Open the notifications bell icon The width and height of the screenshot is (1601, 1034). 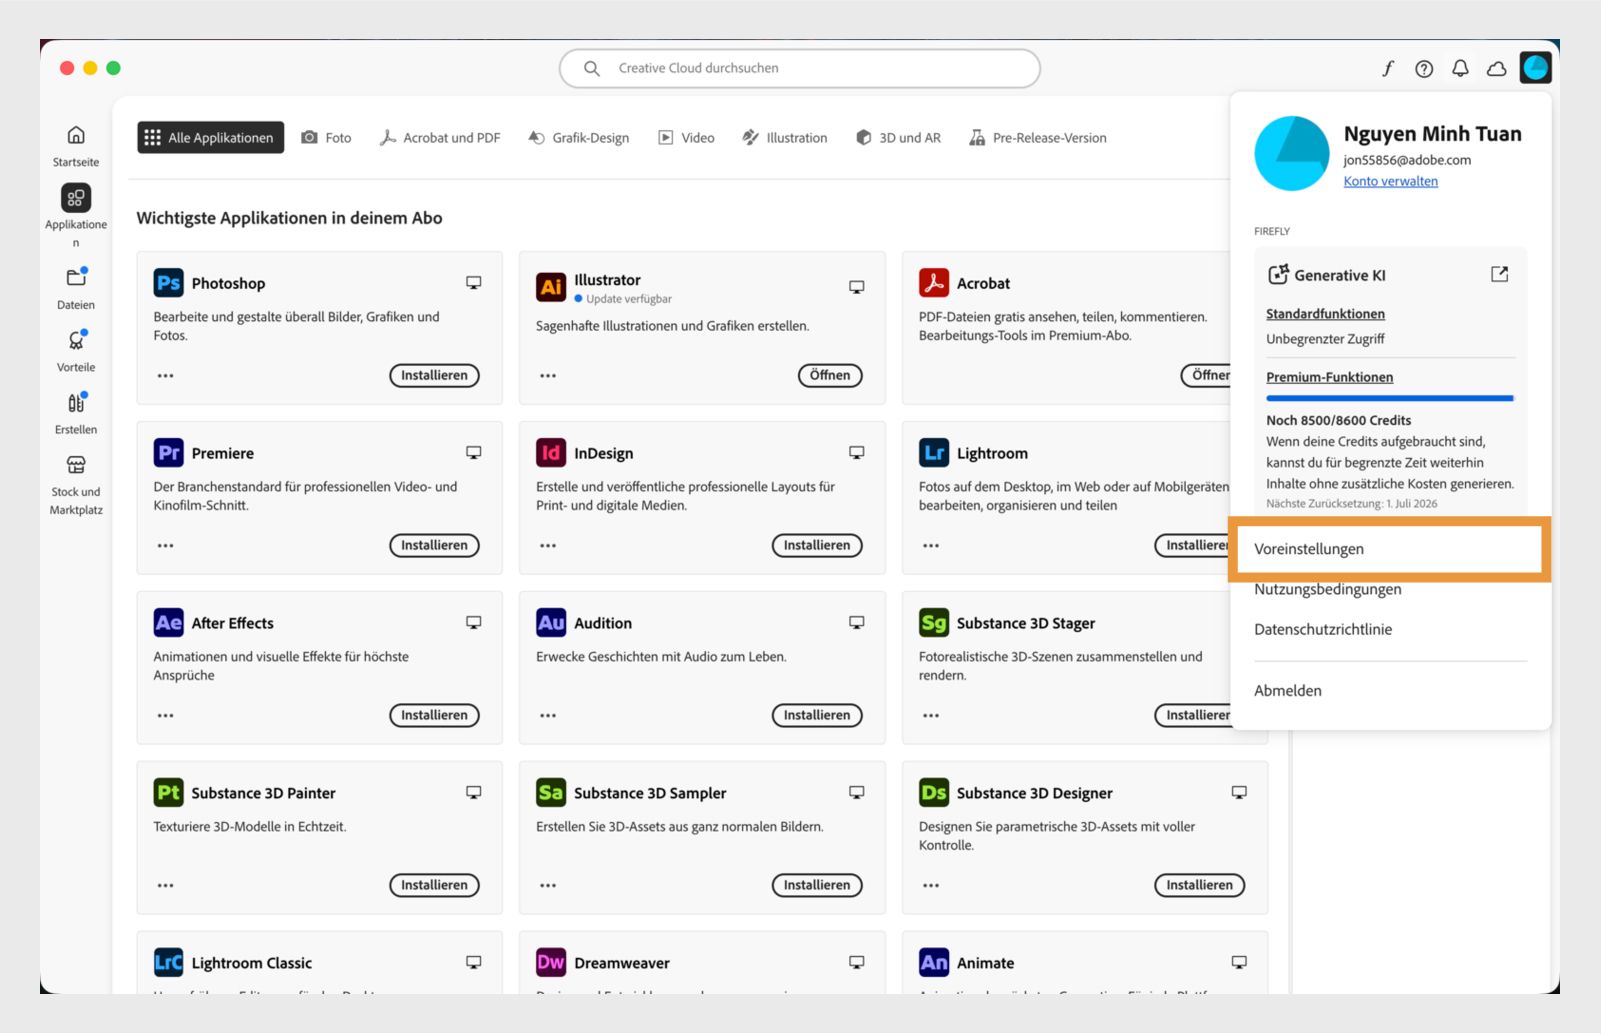[1460, 68]
